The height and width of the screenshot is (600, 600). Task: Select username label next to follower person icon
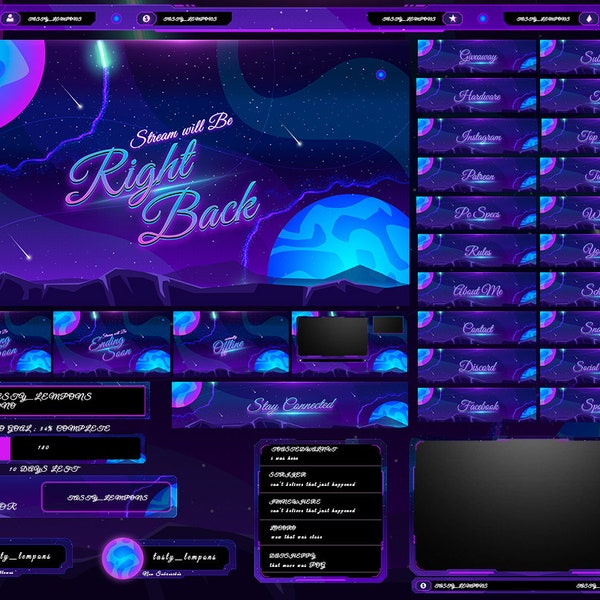click(54, 19)
